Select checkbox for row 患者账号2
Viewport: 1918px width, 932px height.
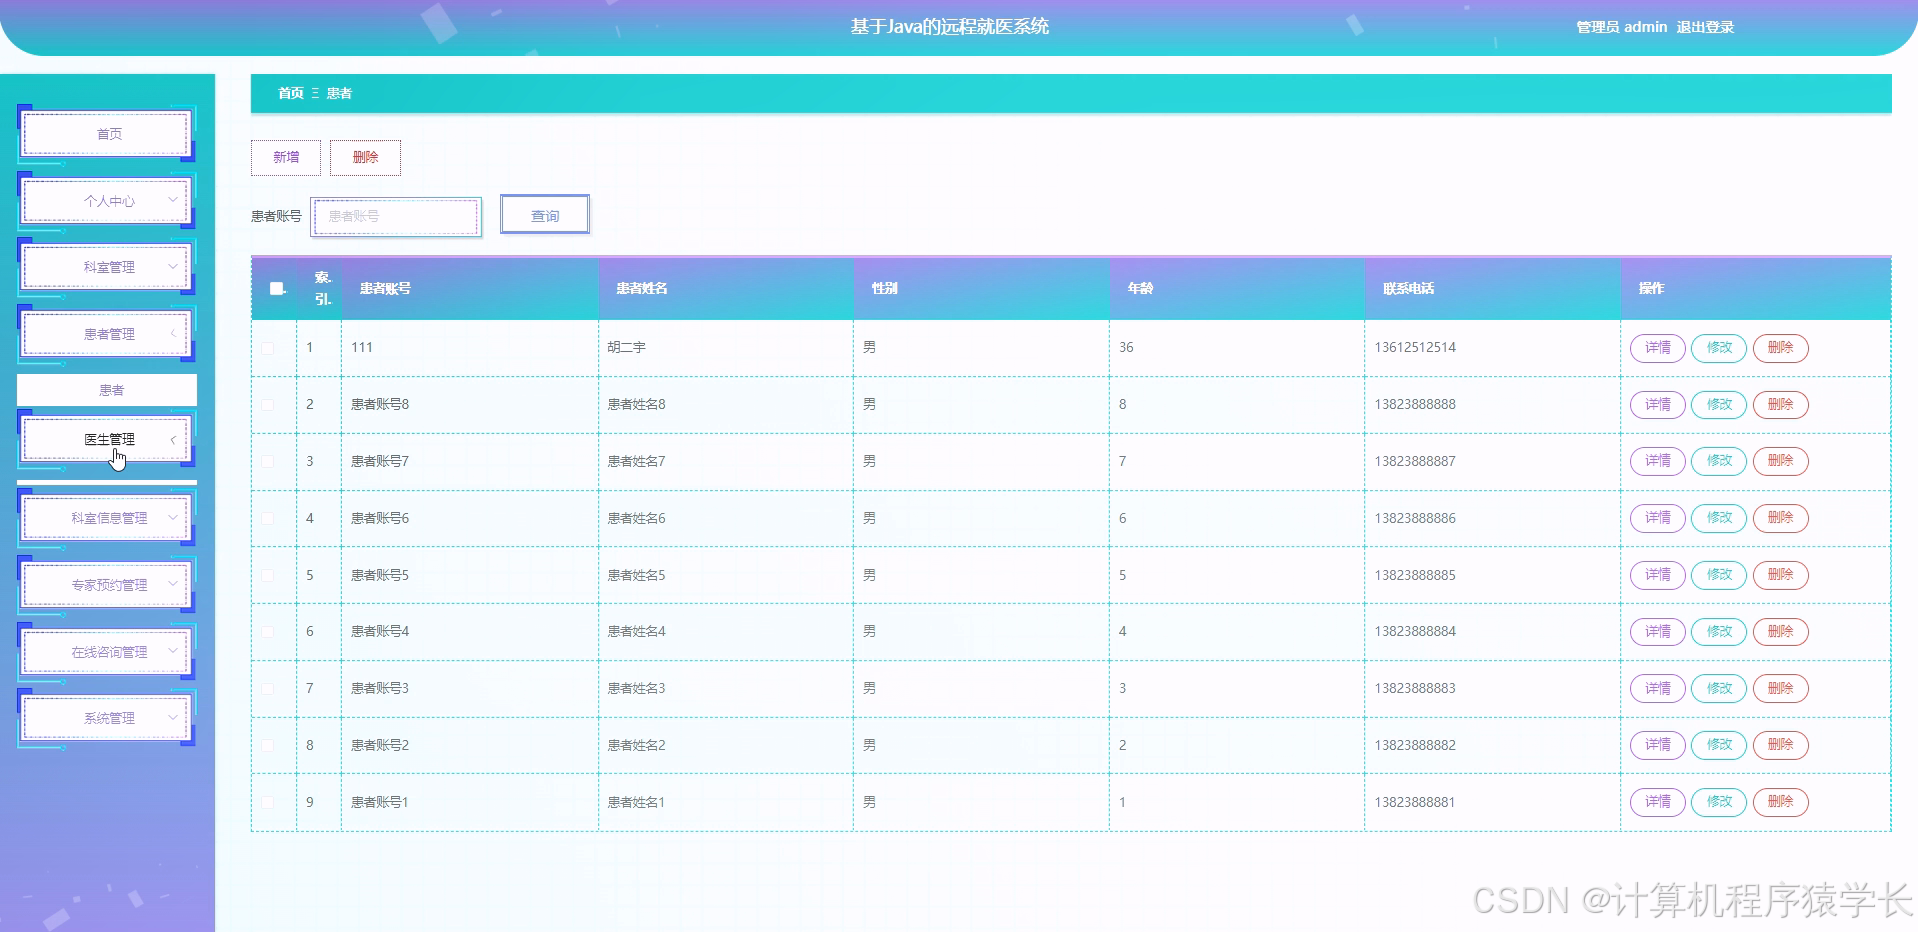tap(268, 745)
